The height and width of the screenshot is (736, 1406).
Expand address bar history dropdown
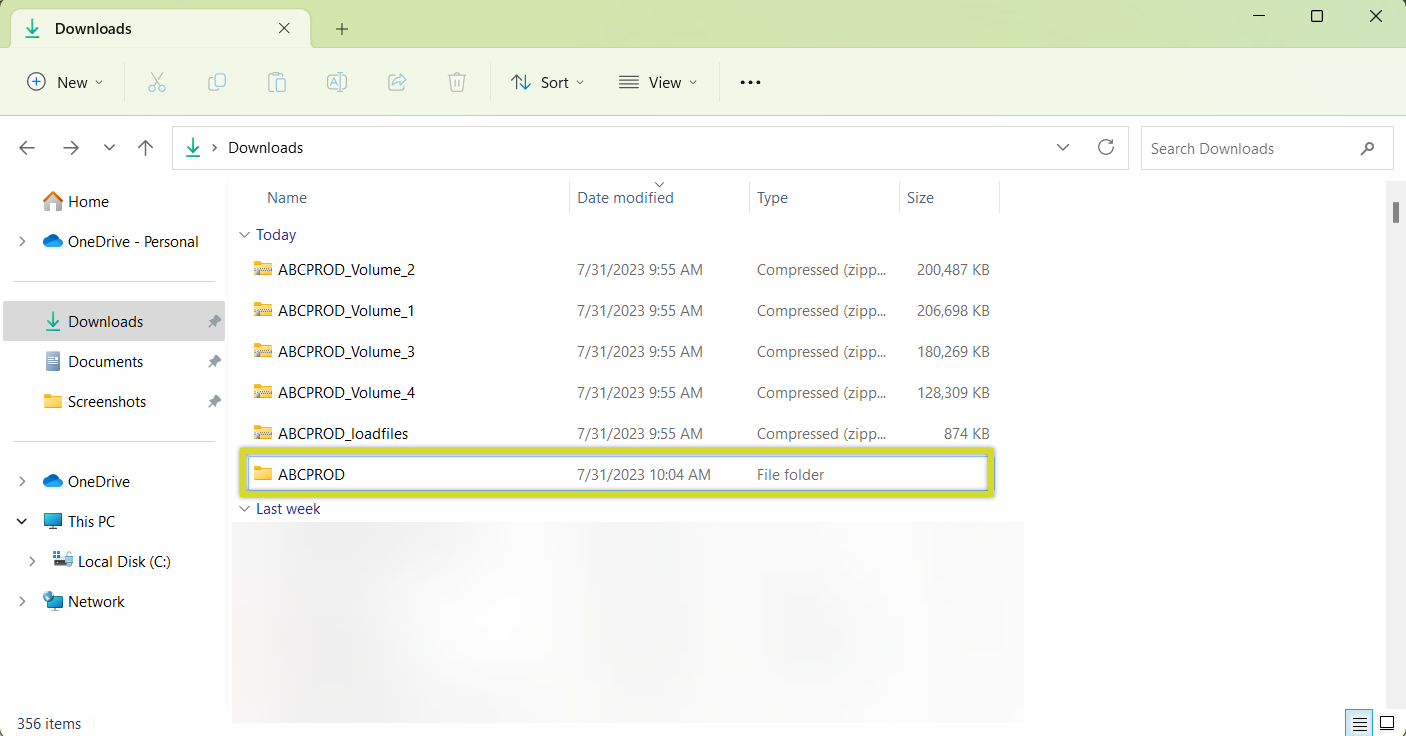pyautogui.click(x=1063, y=147)
